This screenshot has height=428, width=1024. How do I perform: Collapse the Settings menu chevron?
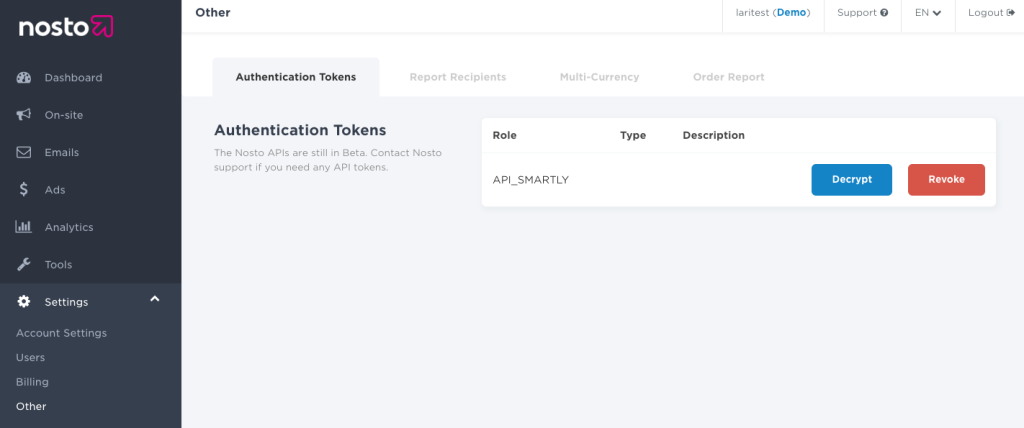click(x=155, y=300)
